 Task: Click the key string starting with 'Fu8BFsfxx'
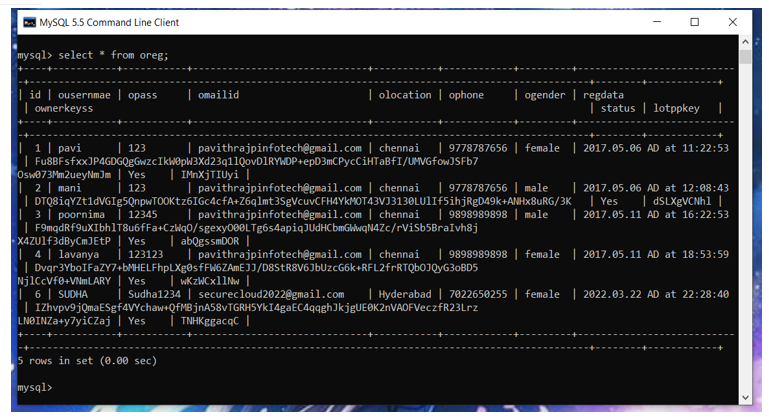(256, 161)
